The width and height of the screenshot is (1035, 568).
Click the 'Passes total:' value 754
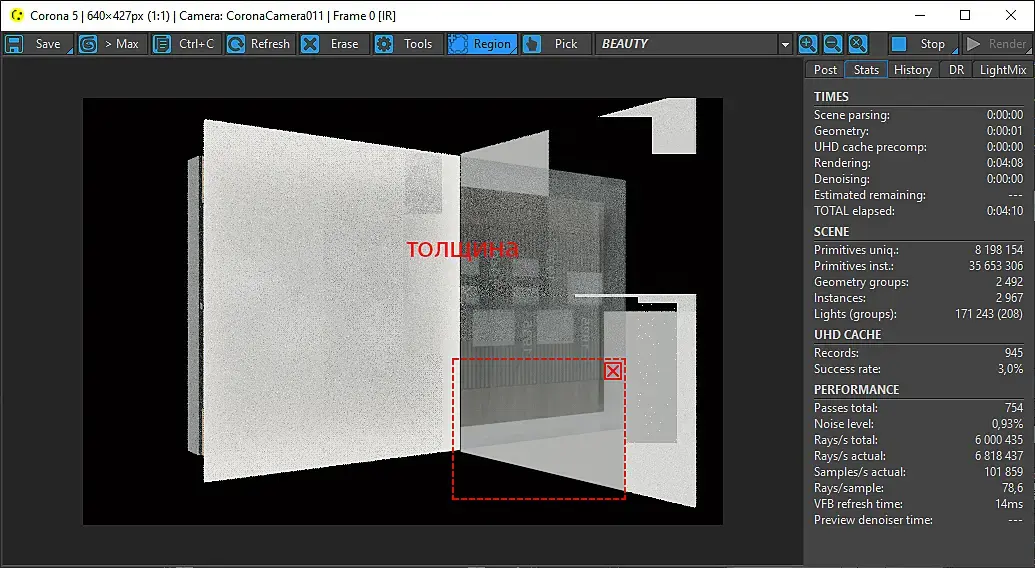1014,408
